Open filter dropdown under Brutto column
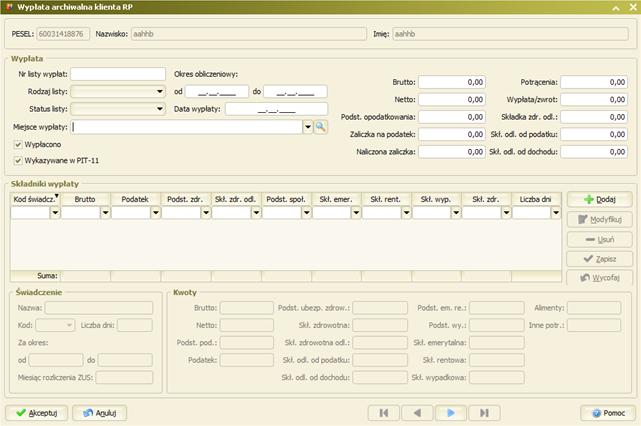 (x=105, y=213)
